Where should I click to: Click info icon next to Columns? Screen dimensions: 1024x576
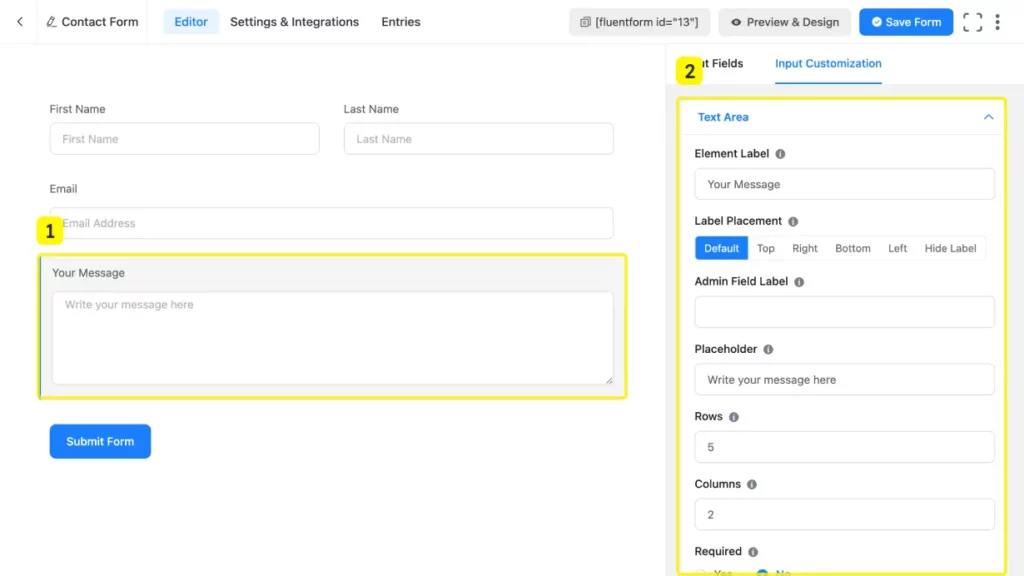[x=752, y=485]
